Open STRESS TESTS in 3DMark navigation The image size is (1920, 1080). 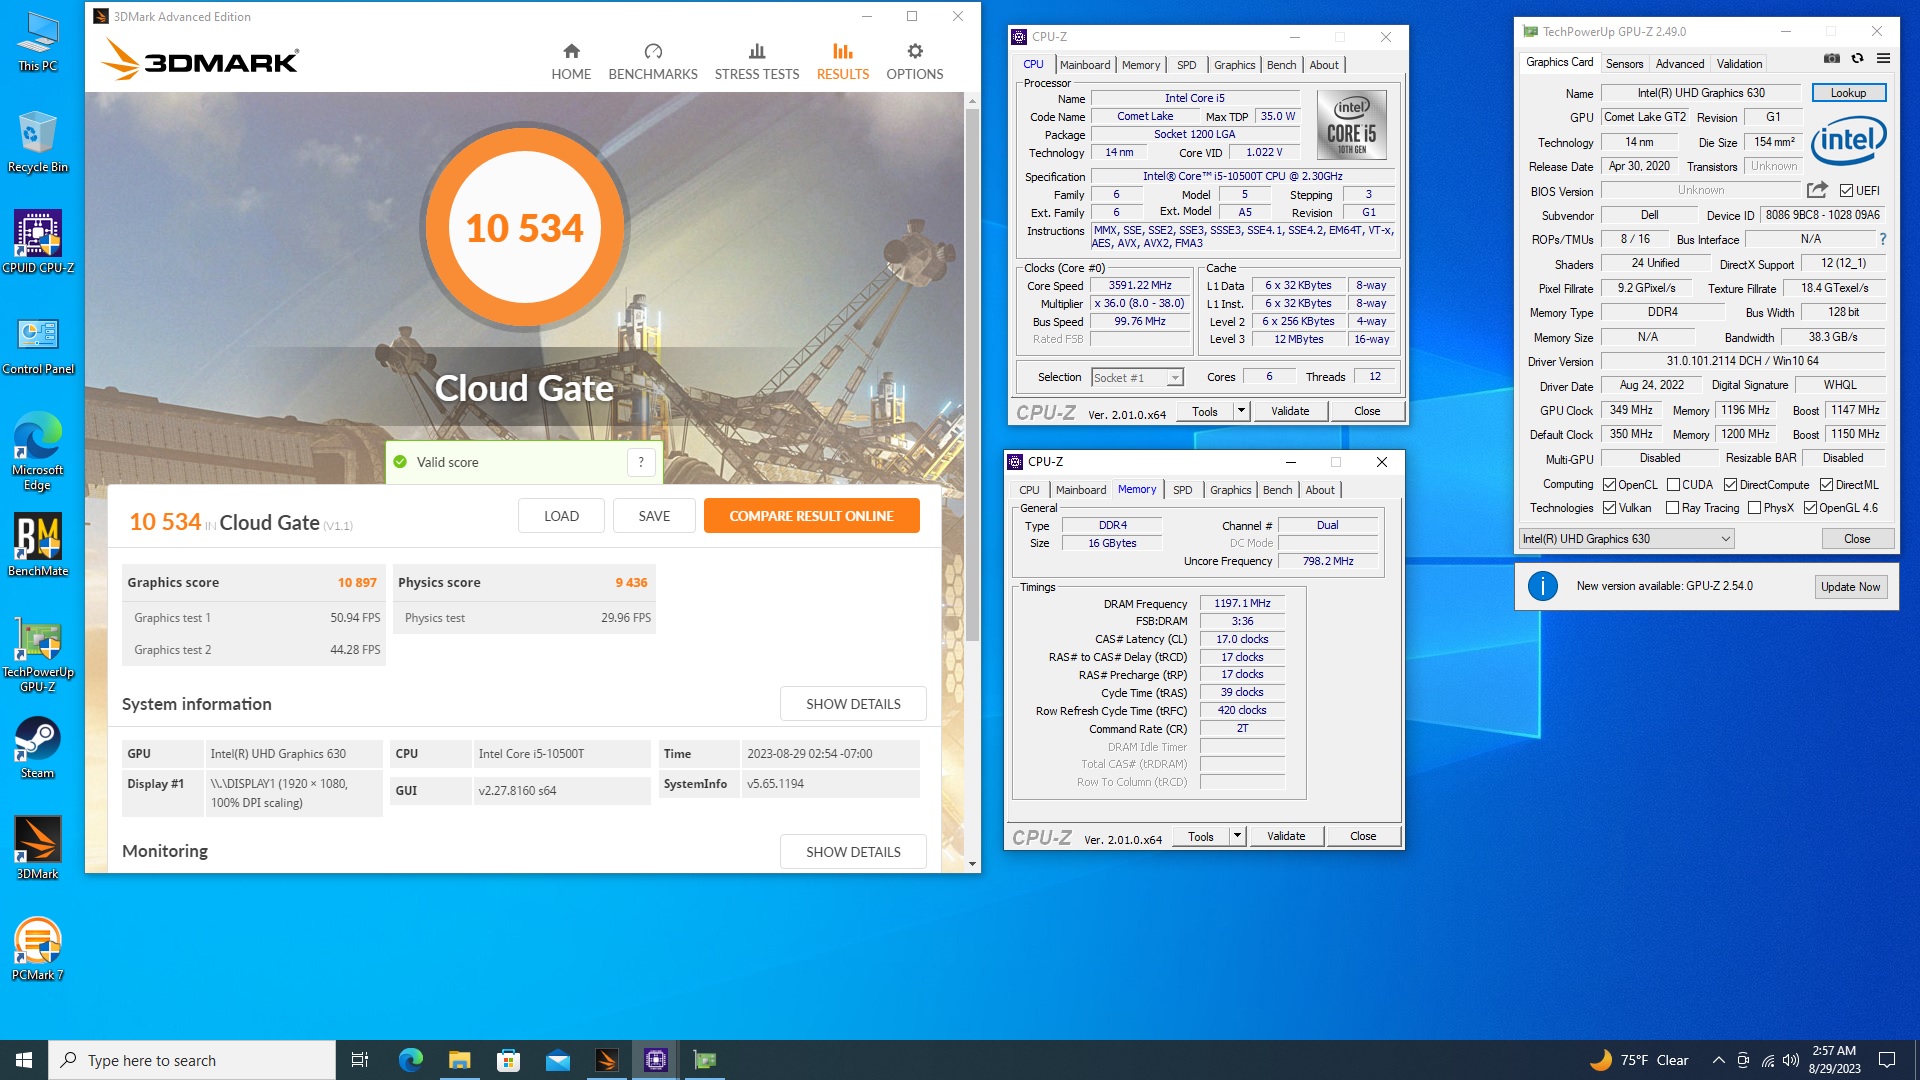pos(757,61)
